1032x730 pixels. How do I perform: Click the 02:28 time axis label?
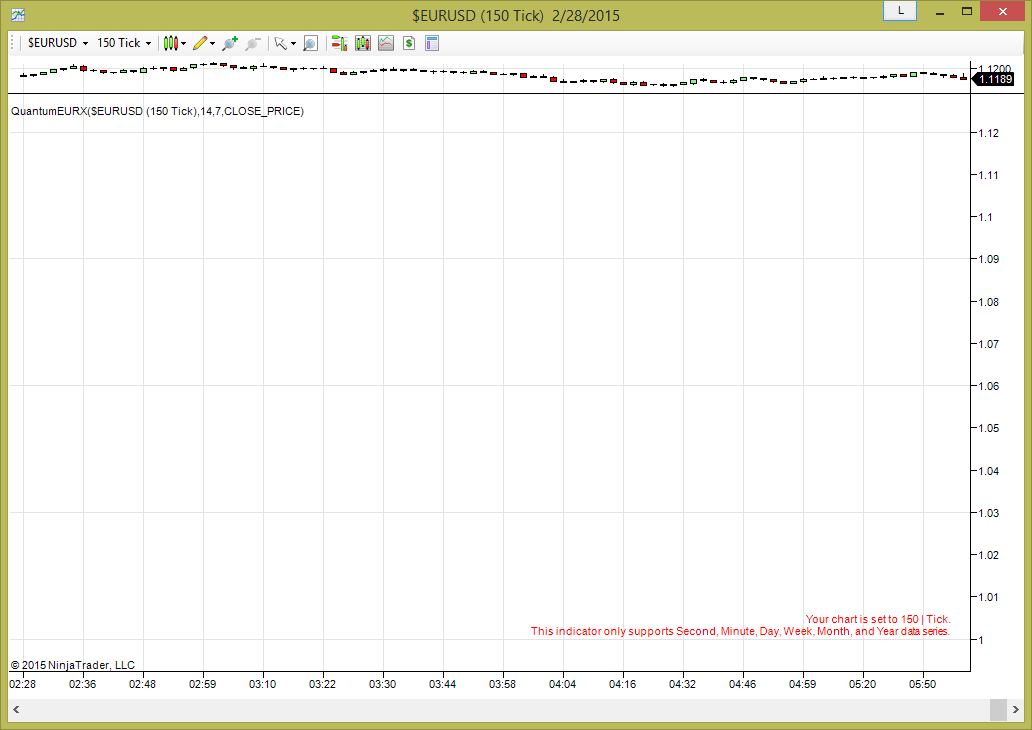point(22,684)
